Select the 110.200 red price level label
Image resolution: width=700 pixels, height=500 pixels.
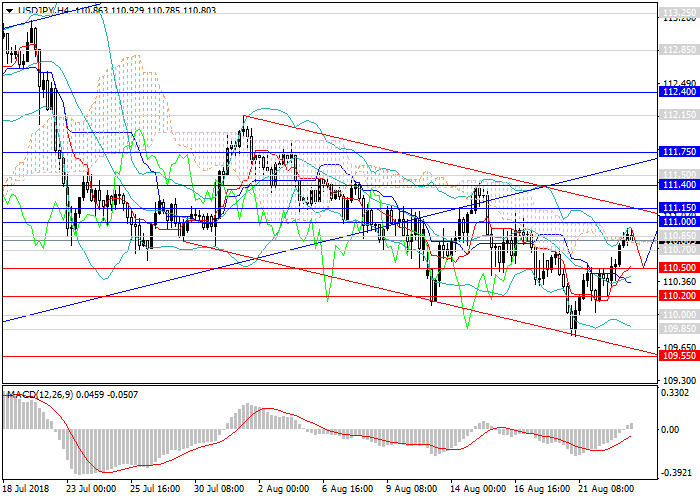tap(678, 296)
